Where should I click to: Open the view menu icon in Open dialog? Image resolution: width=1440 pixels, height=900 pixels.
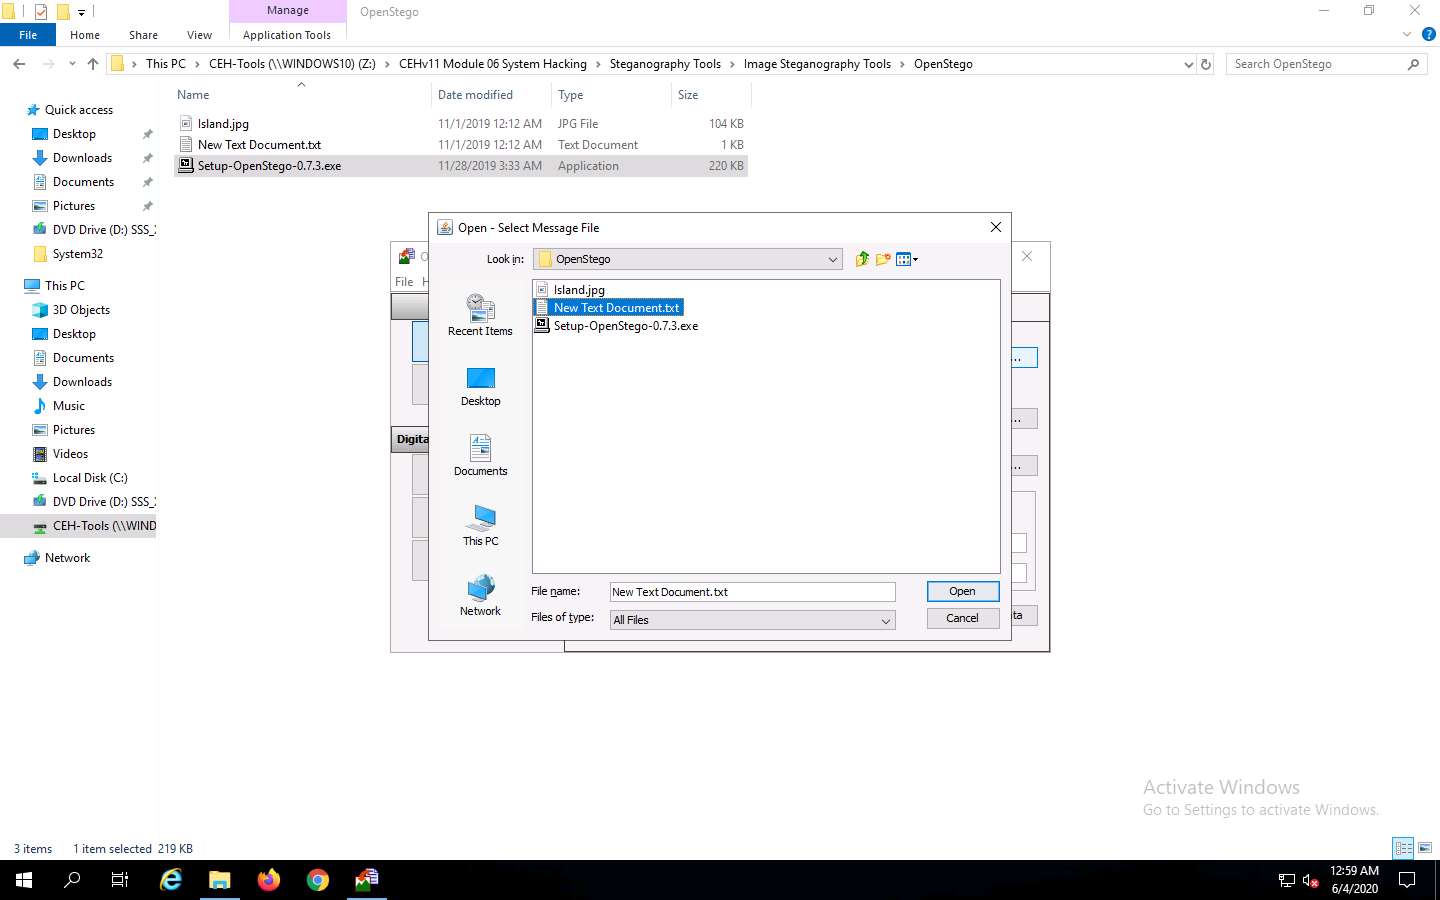click(x=907, y=259)
